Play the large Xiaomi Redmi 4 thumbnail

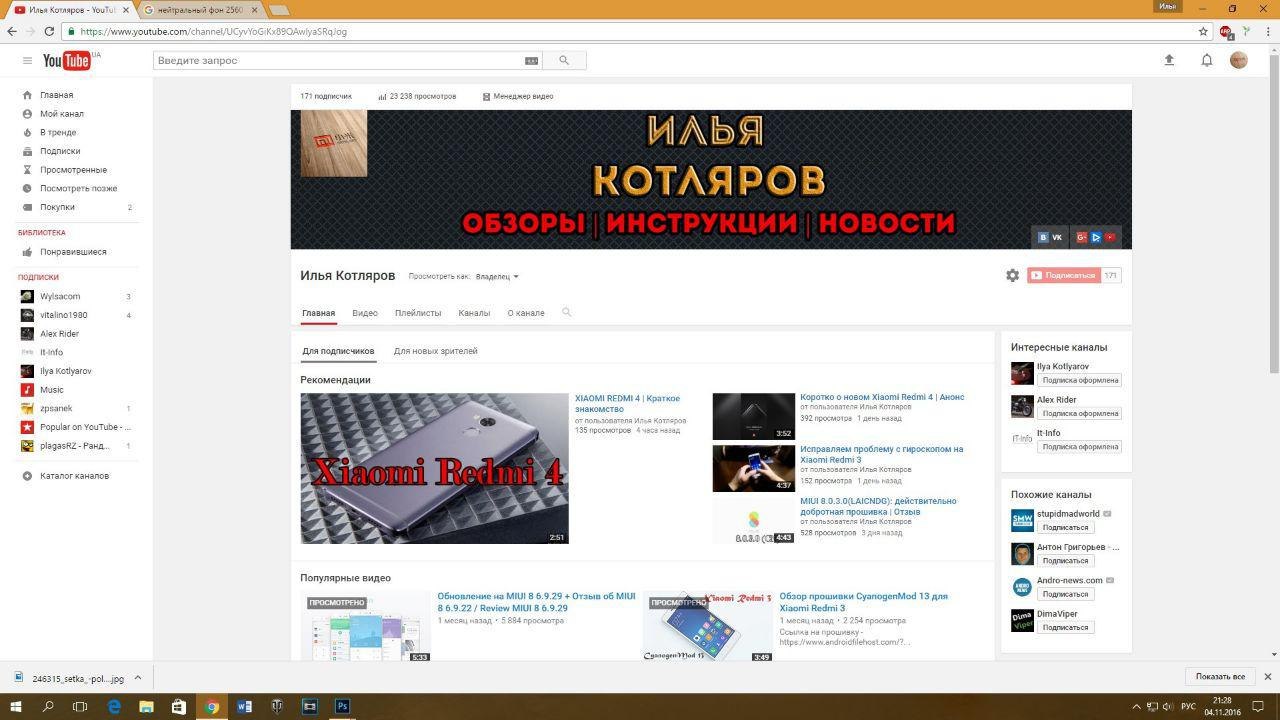click(434, 468)
